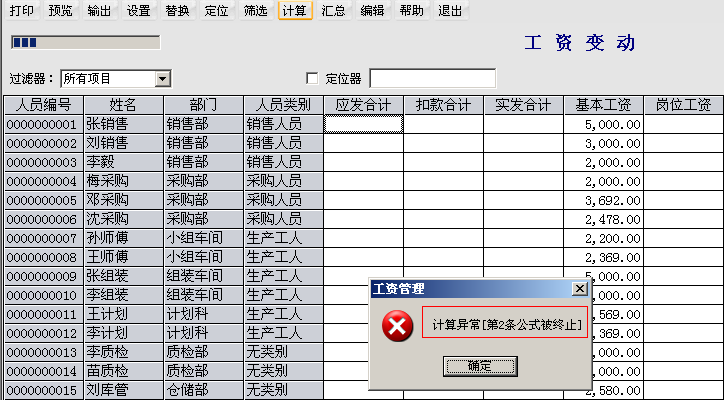
Task: Click the 输出 export button
Action: (99, 10)
